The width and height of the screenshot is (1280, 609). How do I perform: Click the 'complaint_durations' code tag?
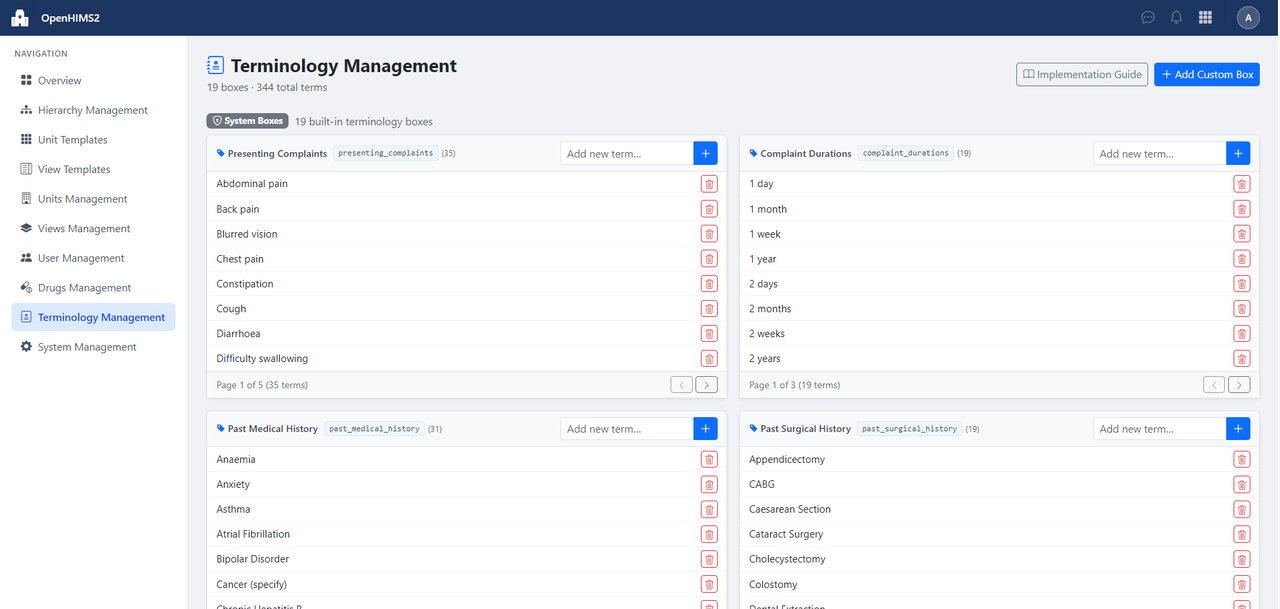906,153
